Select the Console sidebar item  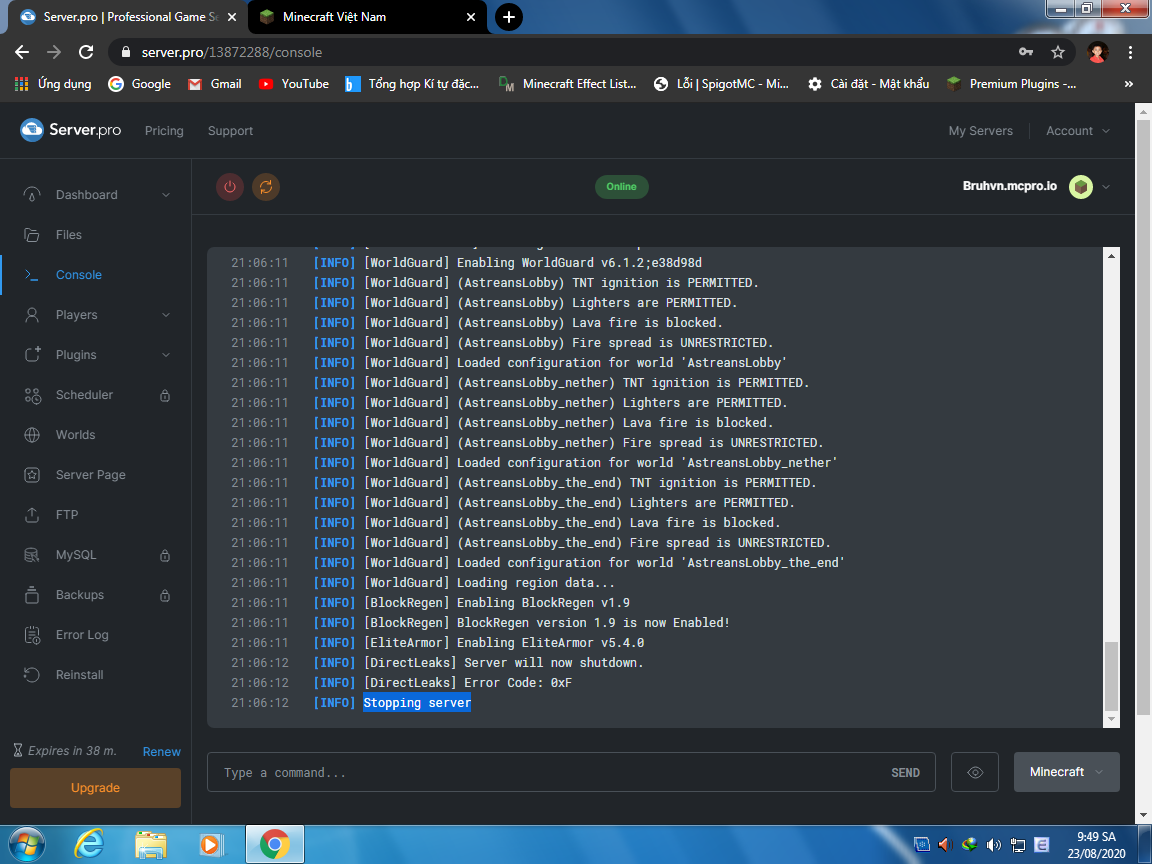(x=79, y=275)
